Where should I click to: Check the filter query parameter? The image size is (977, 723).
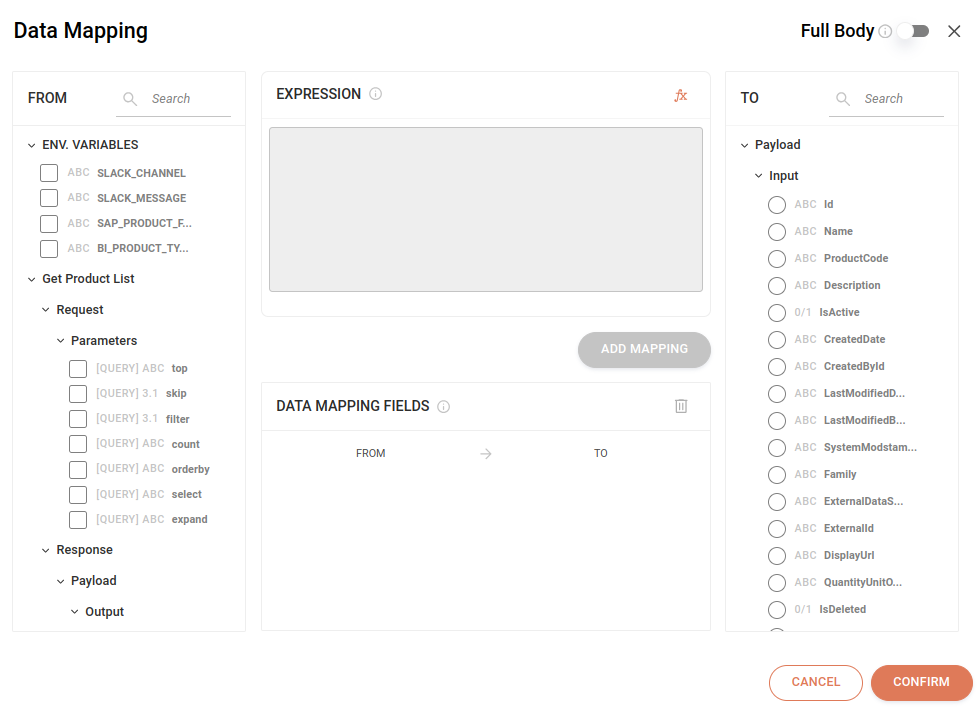coord(78,418)
